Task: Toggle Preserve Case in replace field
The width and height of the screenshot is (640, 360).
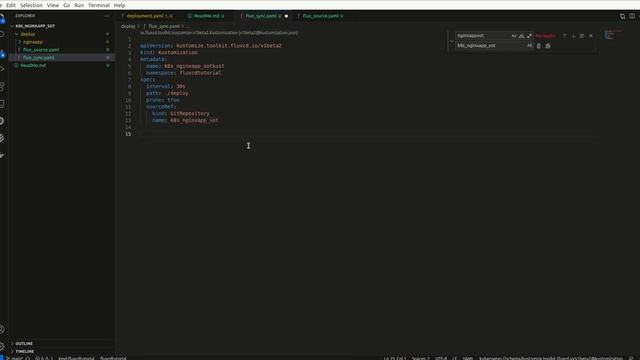Action: coord(529,46)
